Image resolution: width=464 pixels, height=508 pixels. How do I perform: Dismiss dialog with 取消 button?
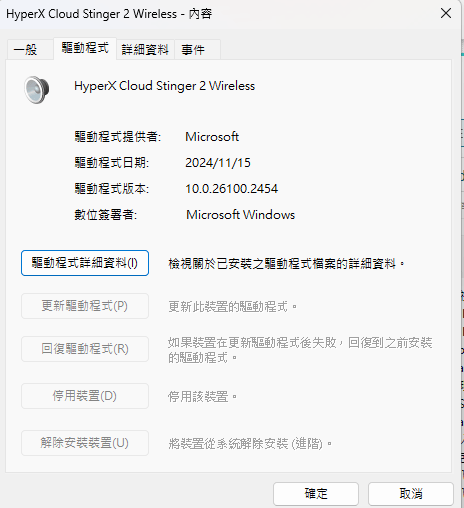point(411,494)
